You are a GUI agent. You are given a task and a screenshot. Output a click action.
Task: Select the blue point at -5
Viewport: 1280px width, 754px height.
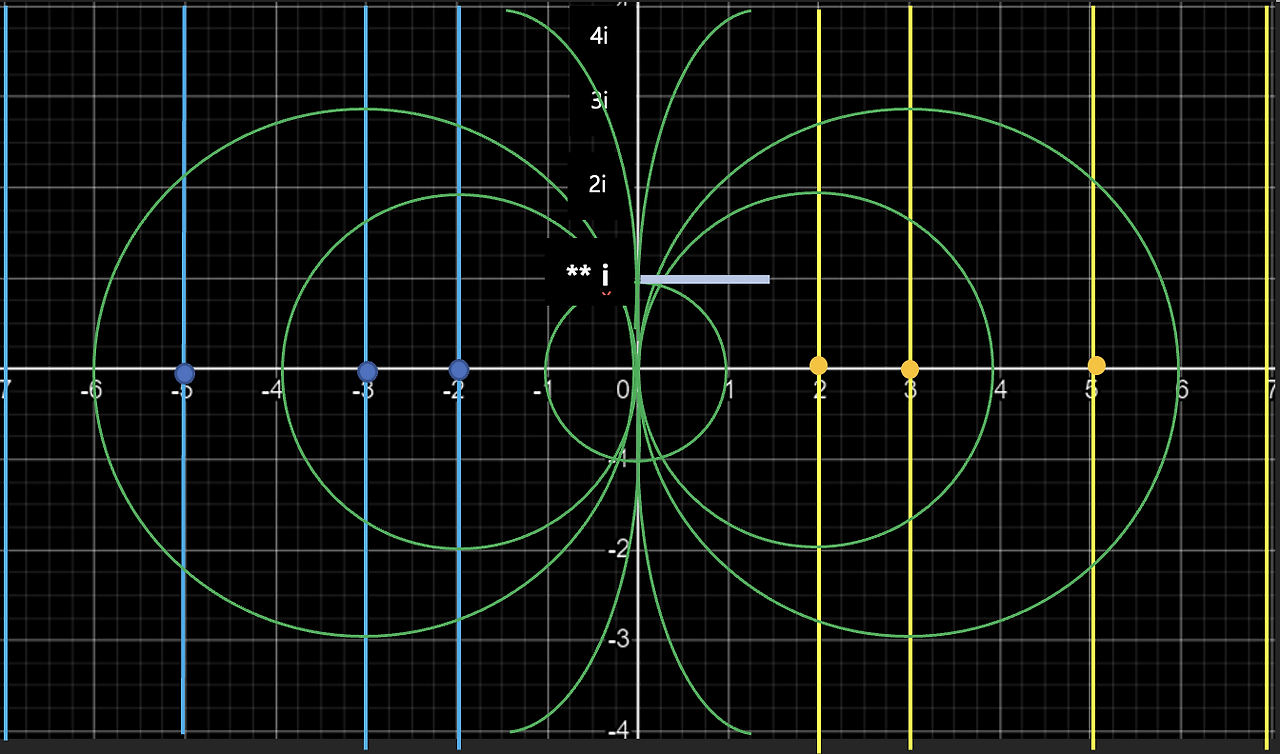(x=184, y=373)
